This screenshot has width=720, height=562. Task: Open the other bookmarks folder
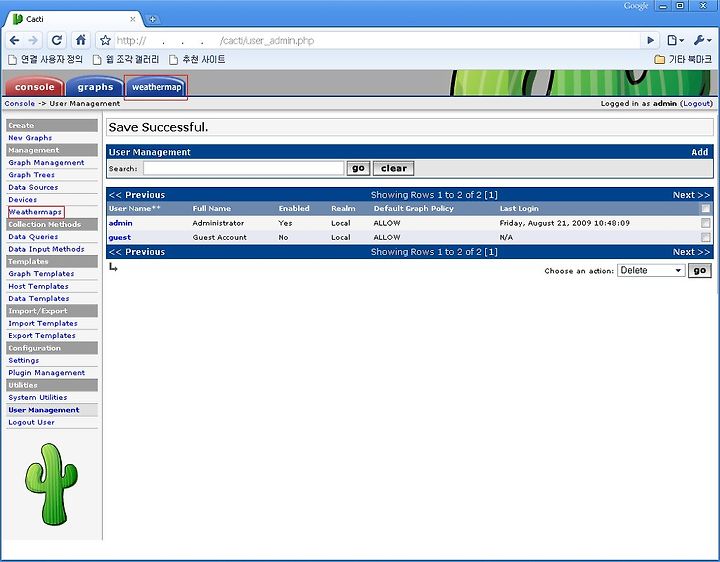coord(683,59)
